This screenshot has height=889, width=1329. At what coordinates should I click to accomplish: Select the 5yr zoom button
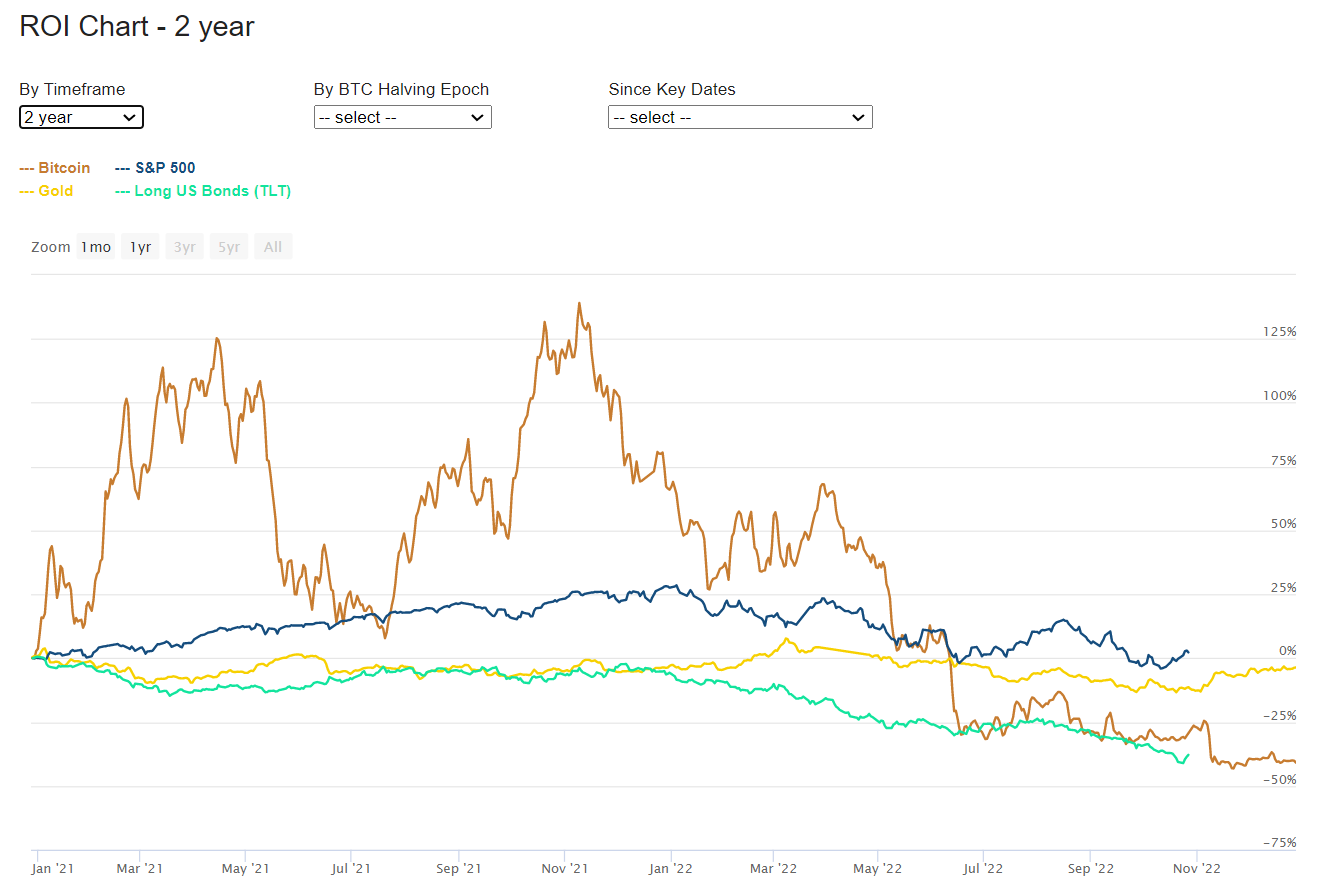(229, 247)
